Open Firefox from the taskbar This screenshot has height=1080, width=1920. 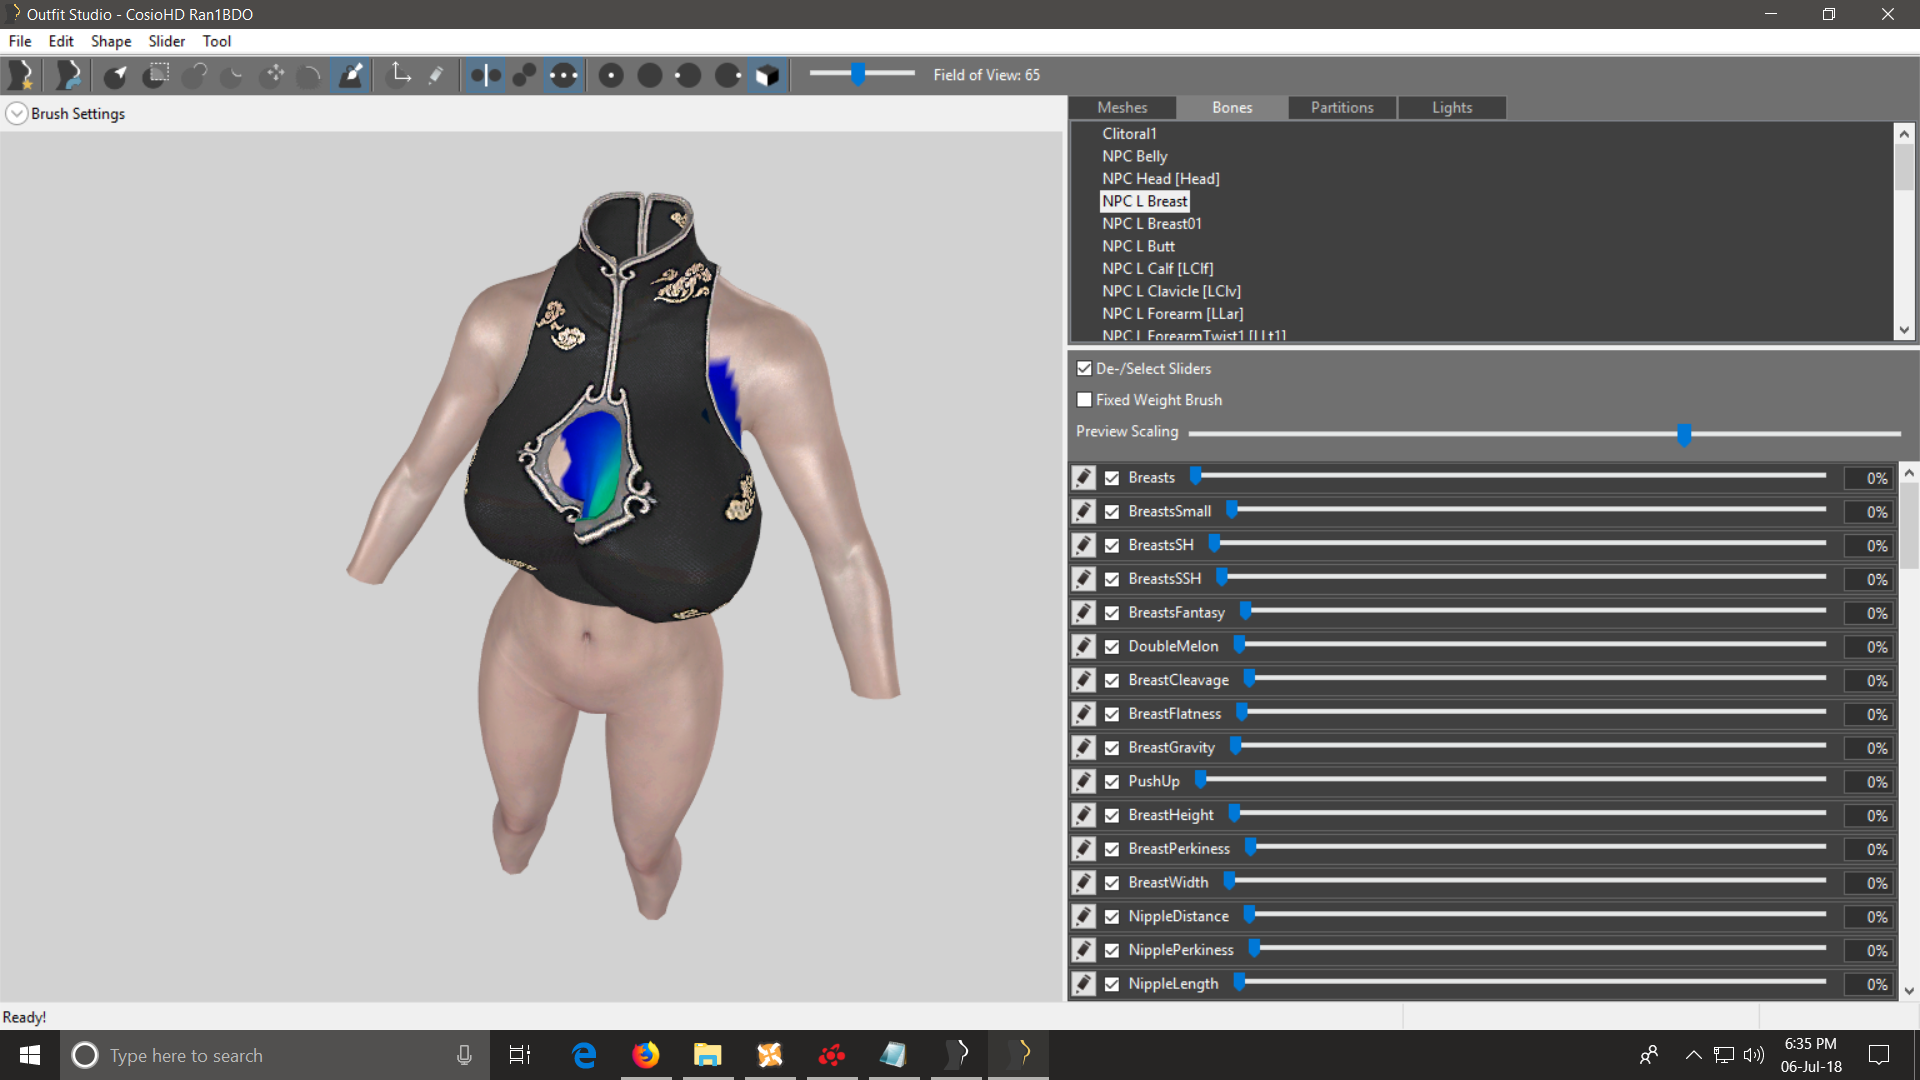(x=646, y=1055)
